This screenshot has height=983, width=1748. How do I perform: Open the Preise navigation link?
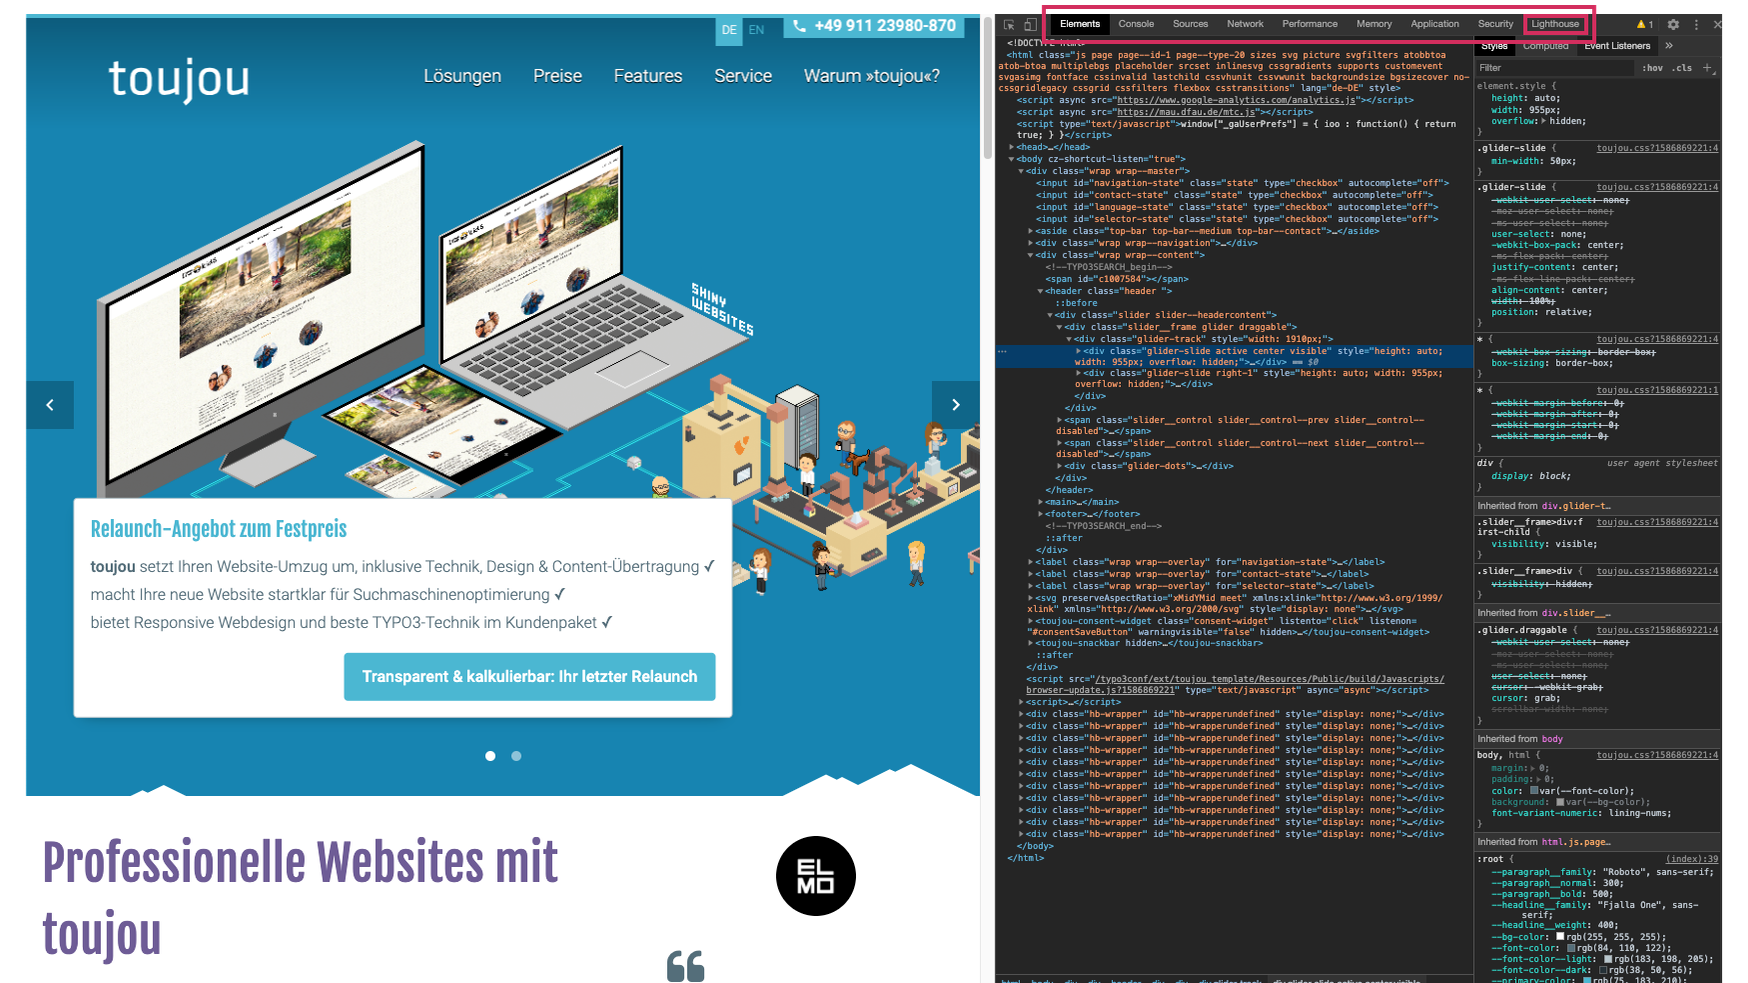point(557,76)
